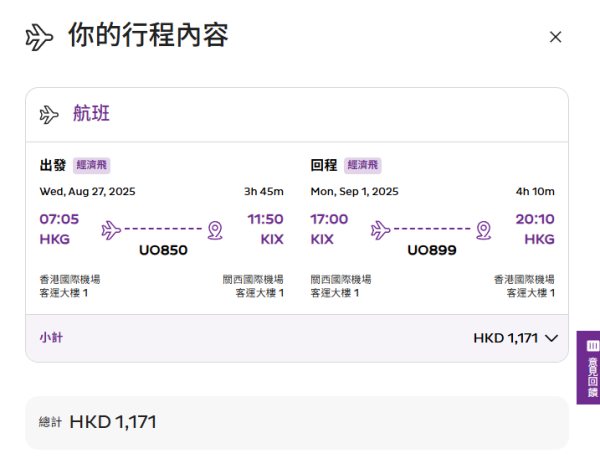Click 關西國際機場 under outbound KIX
Image resolution: width=600 pixels, height=469 pixels.
click(x=253, y=280)
